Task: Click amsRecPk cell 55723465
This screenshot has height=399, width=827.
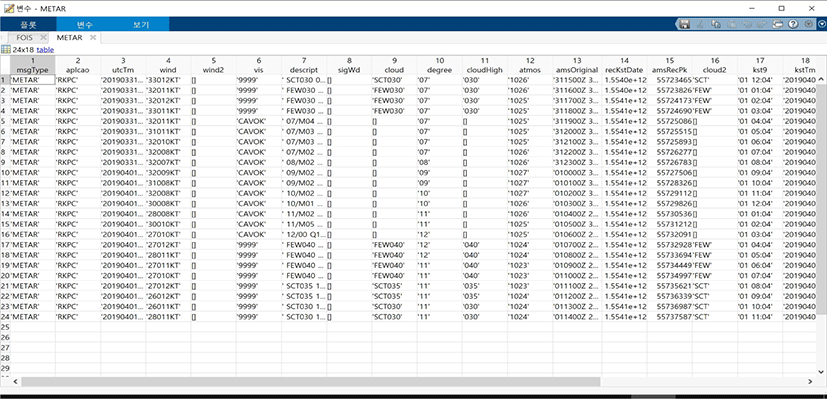Action: click(669, 80)
